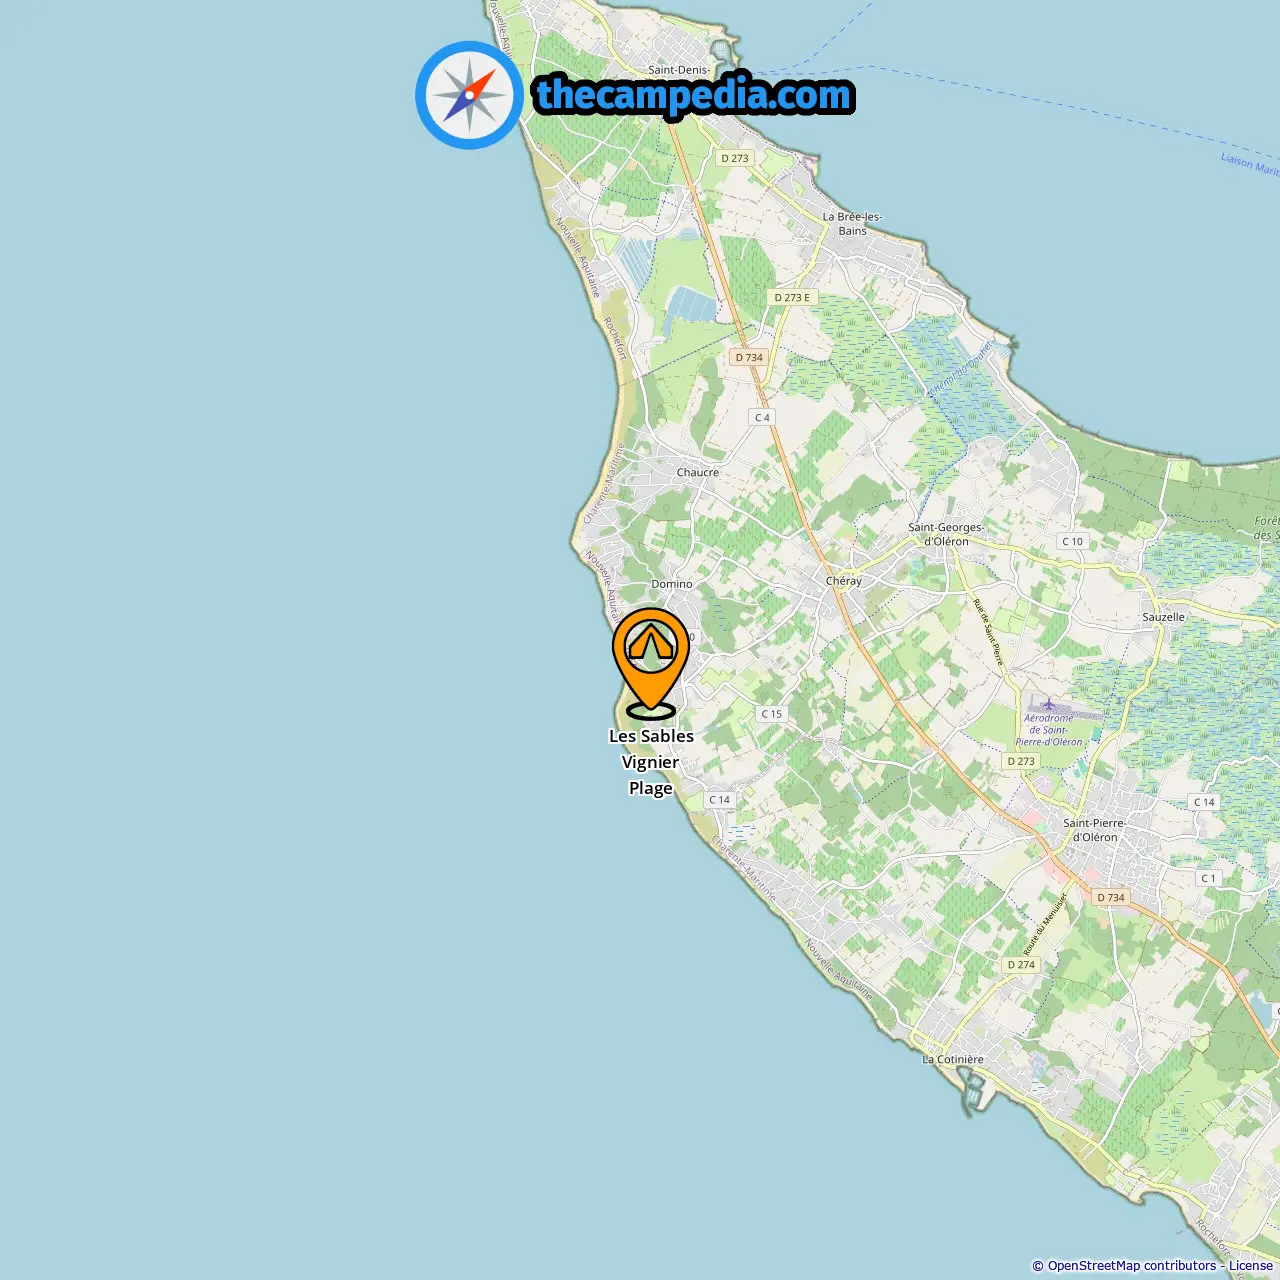
Task: Click the D 274 road shield
Action: [x=1021, y=964]
